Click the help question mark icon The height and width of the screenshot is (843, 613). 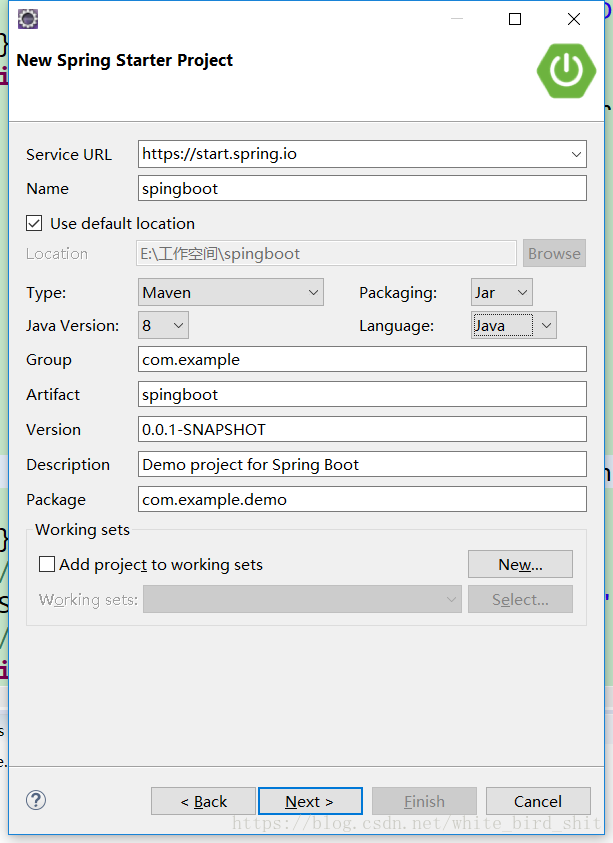point(35,800)
